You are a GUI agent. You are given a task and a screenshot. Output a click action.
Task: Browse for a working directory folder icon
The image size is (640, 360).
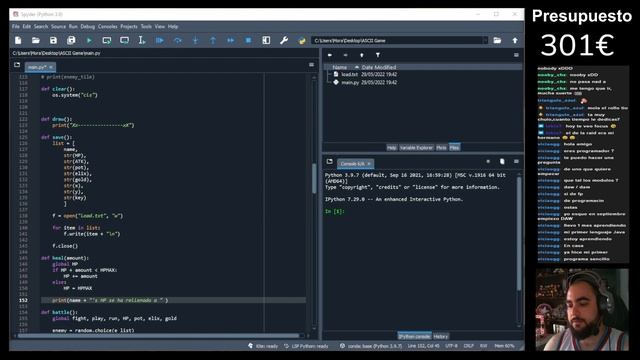497,40
